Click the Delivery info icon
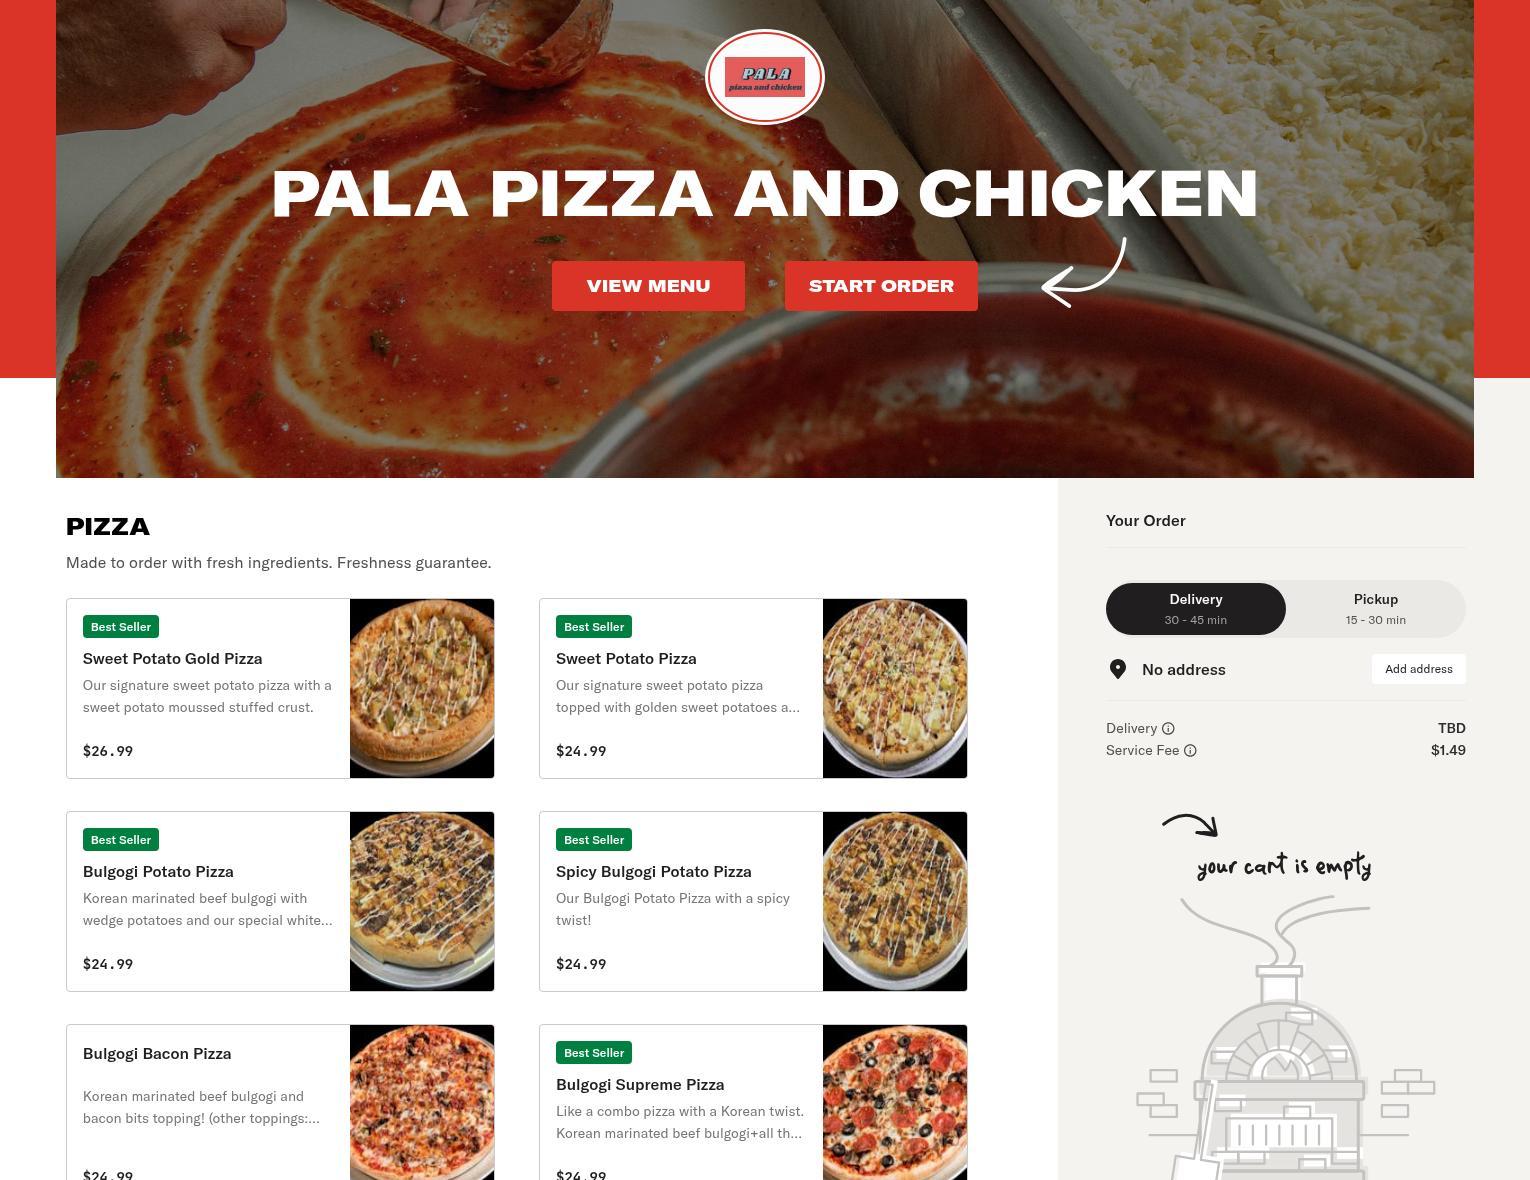The height and width of the screenshot is (1180, 1530). [x=1168, y=728]
